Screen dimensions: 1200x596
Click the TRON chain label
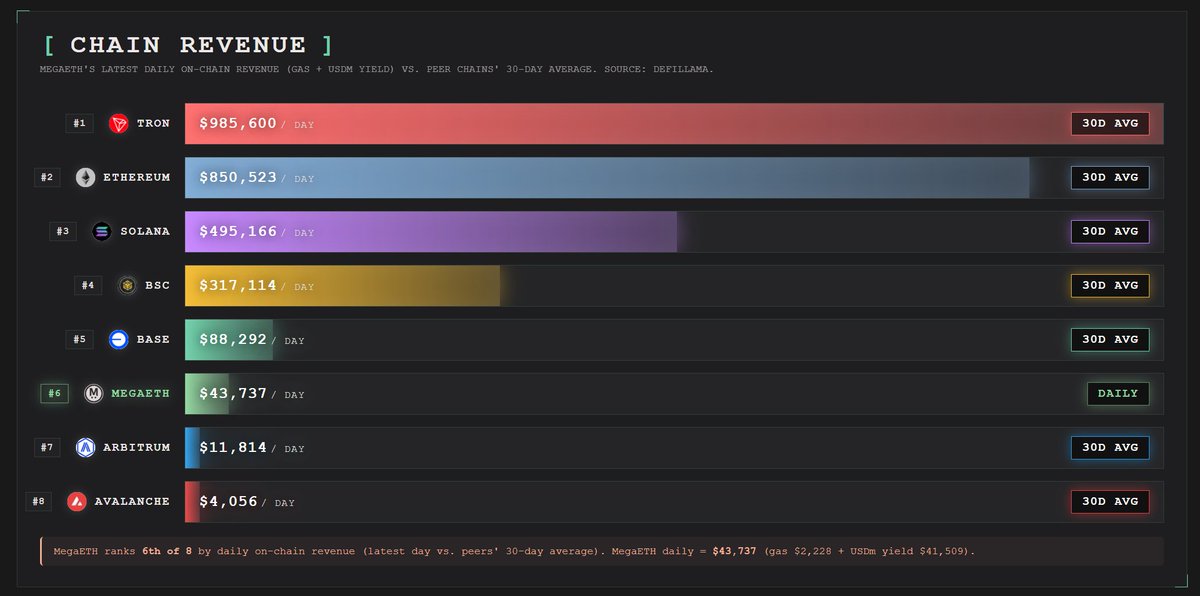click(x=154, y=124)
